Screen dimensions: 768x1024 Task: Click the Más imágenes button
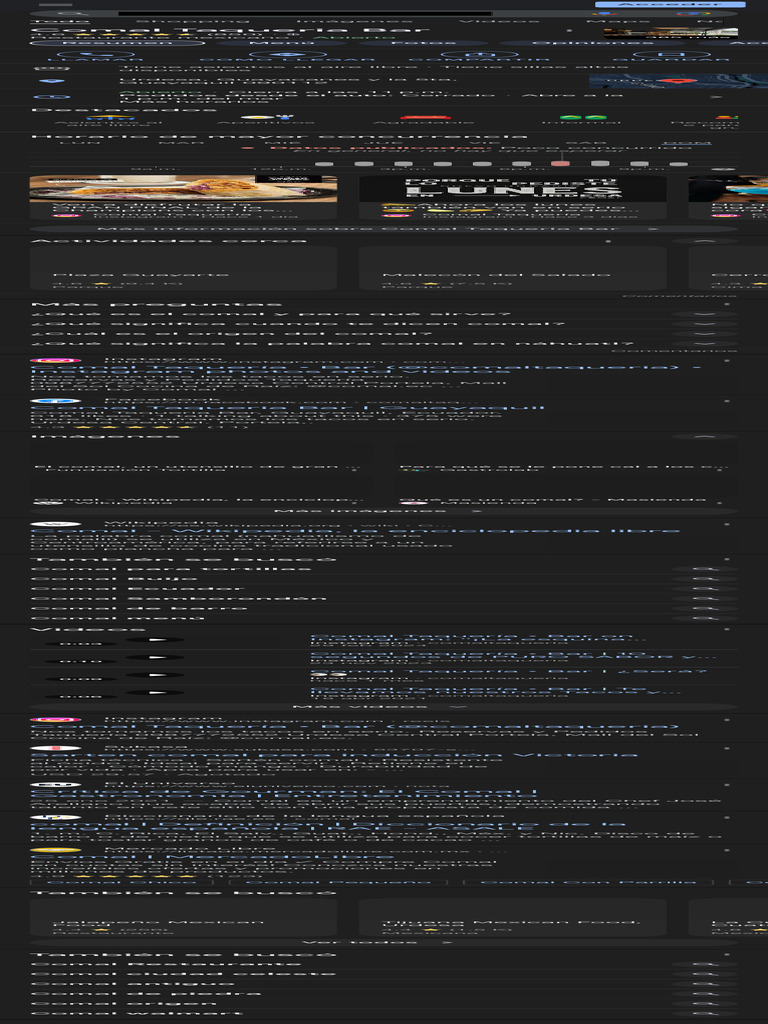click(x=384, y=511)
